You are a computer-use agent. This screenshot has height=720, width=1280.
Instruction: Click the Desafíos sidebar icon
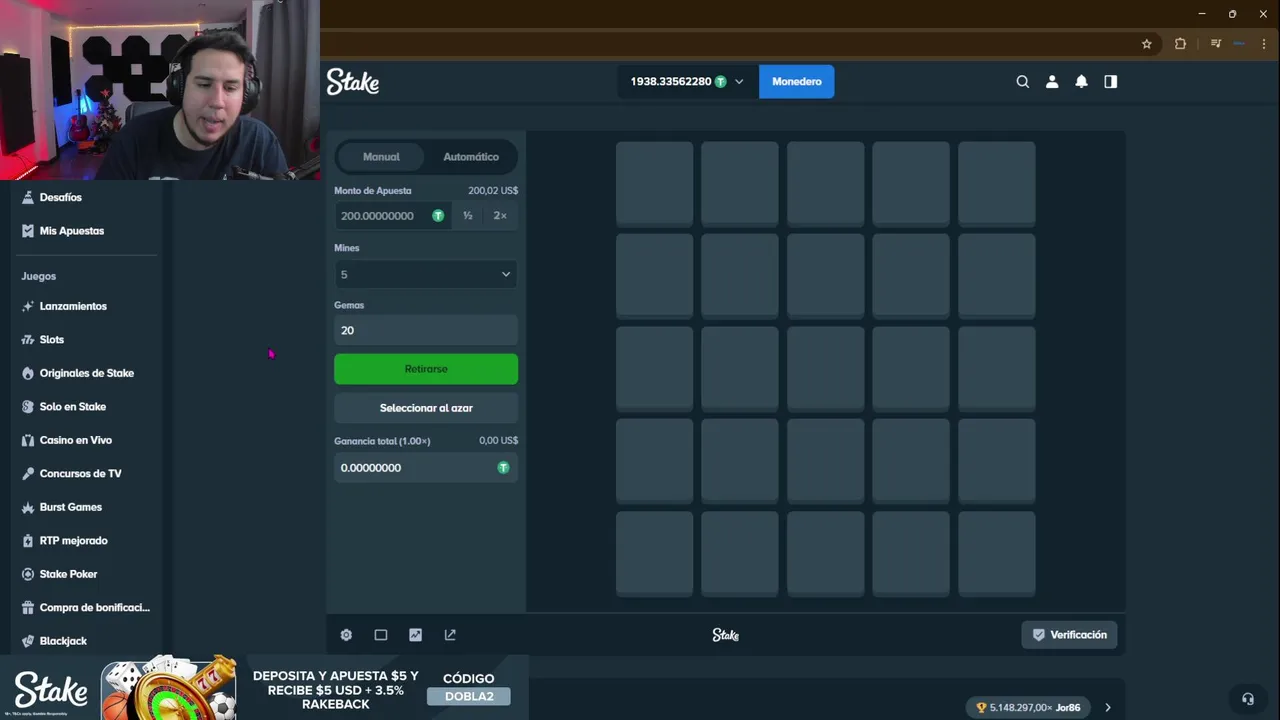point(28,198)
